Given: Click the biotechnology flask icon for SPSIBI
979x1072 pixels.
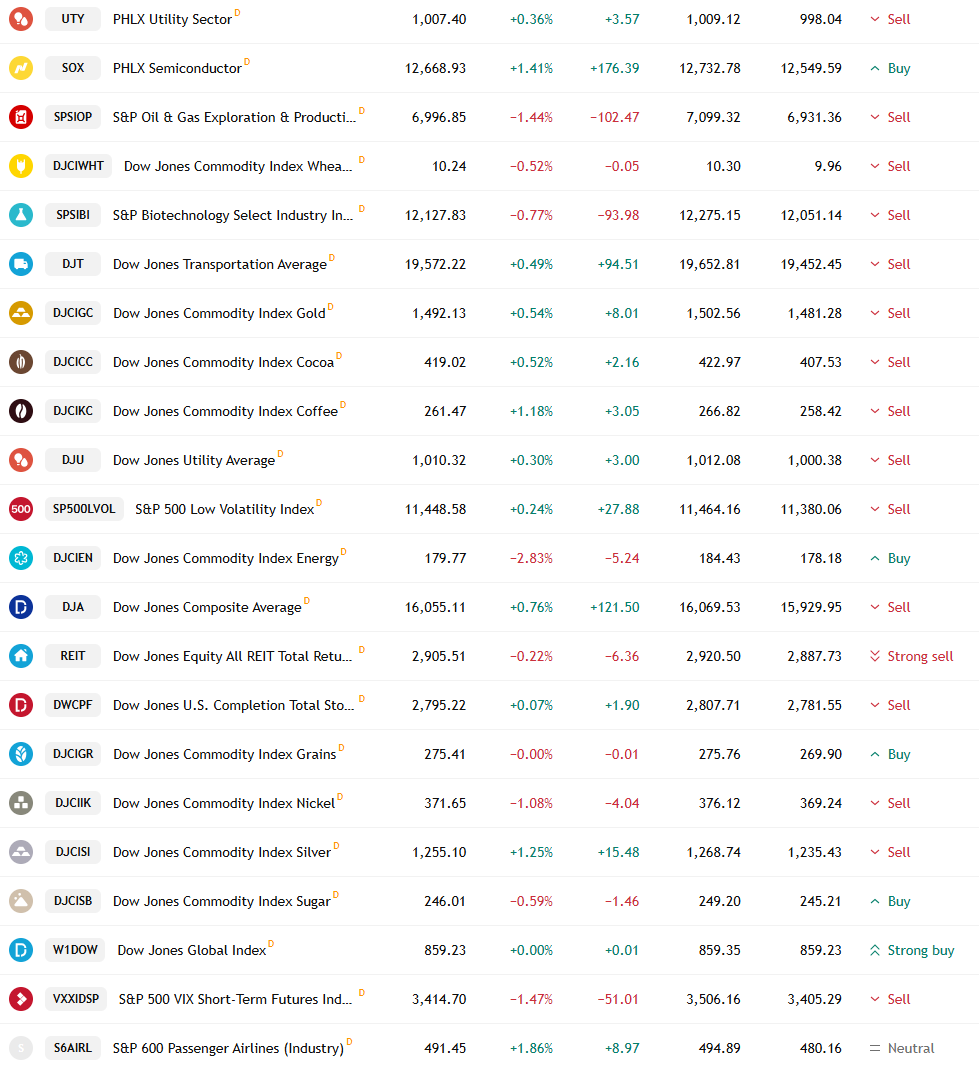Looking at the screenshot, I should [x=21, y=215].
